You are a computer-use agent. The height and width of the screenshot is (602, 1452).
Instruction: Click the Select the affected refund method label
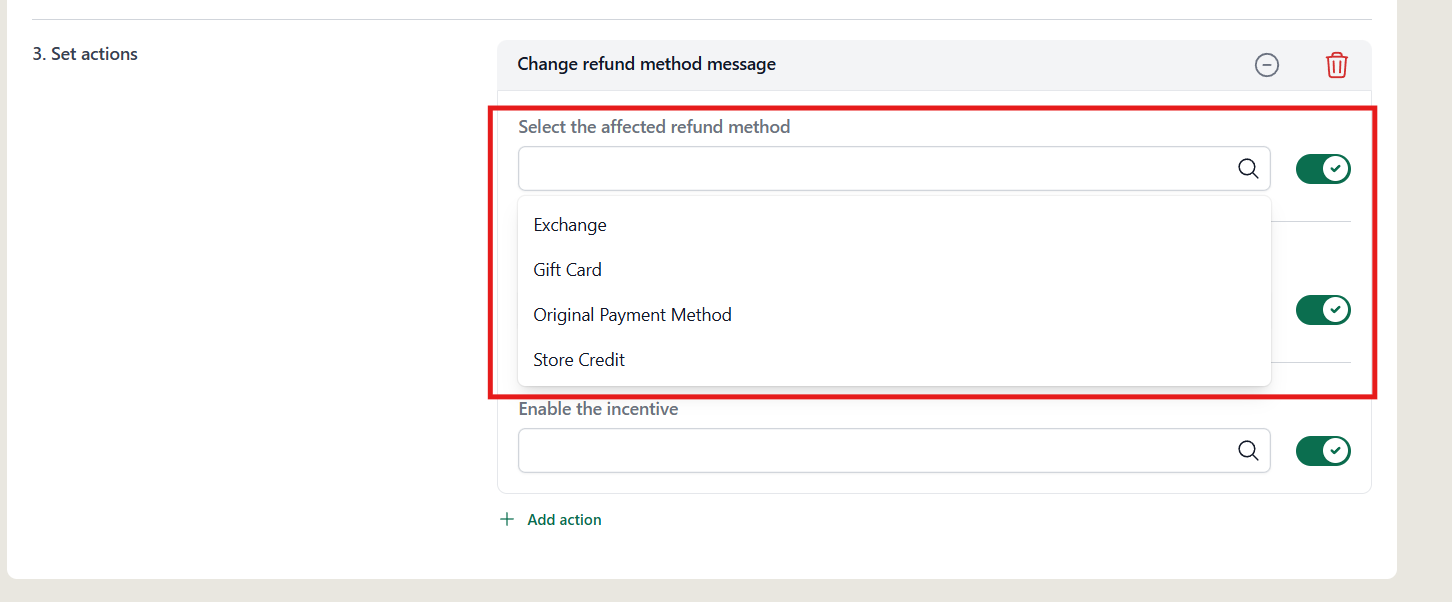654,127
